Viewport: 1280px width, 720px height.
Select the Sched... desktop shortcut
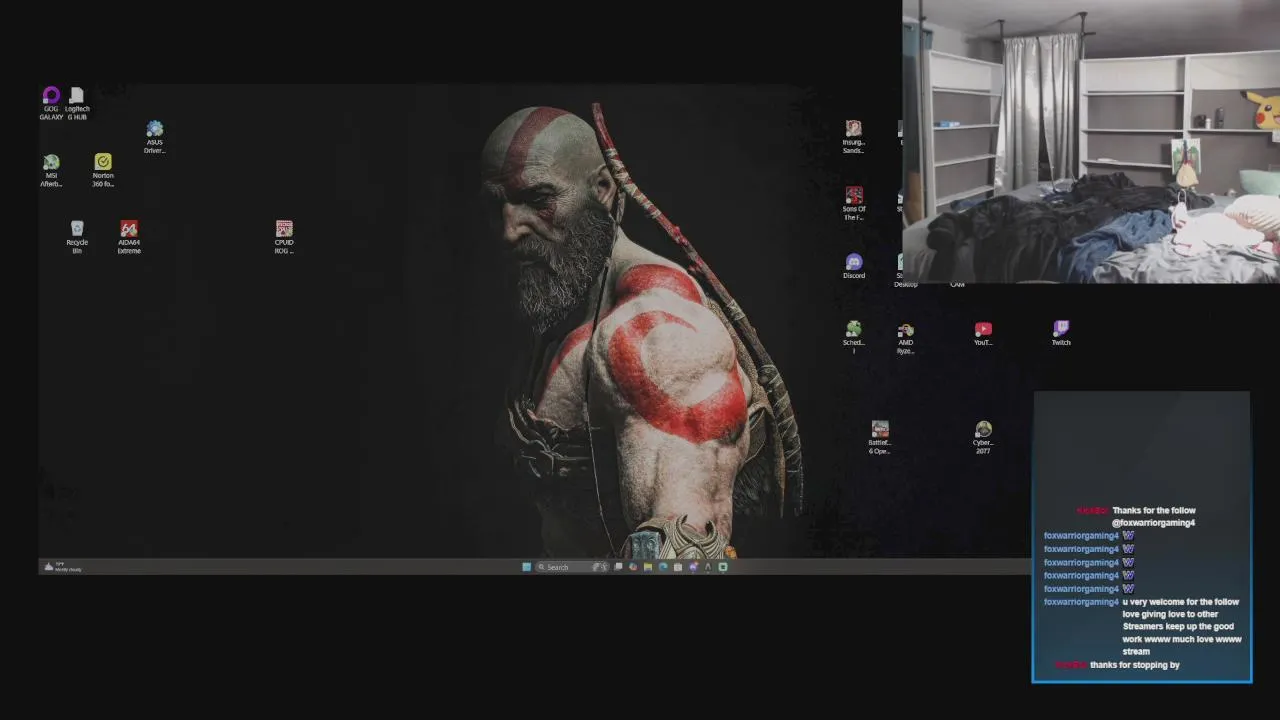pyautogui.click(x=853, y=337)
